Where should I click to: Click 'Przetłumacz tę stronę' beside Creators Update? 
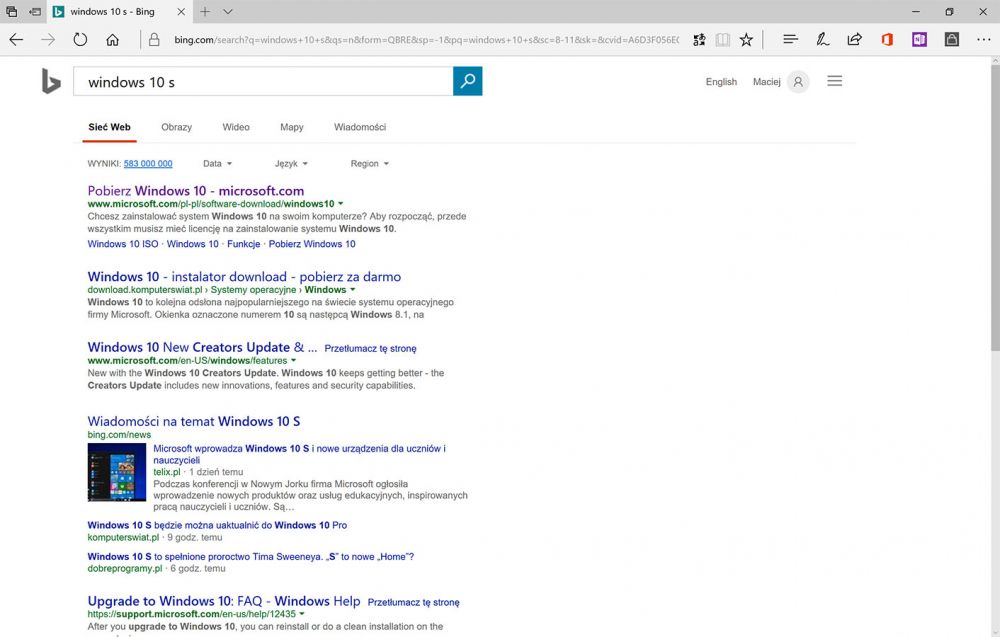[371, 349]
